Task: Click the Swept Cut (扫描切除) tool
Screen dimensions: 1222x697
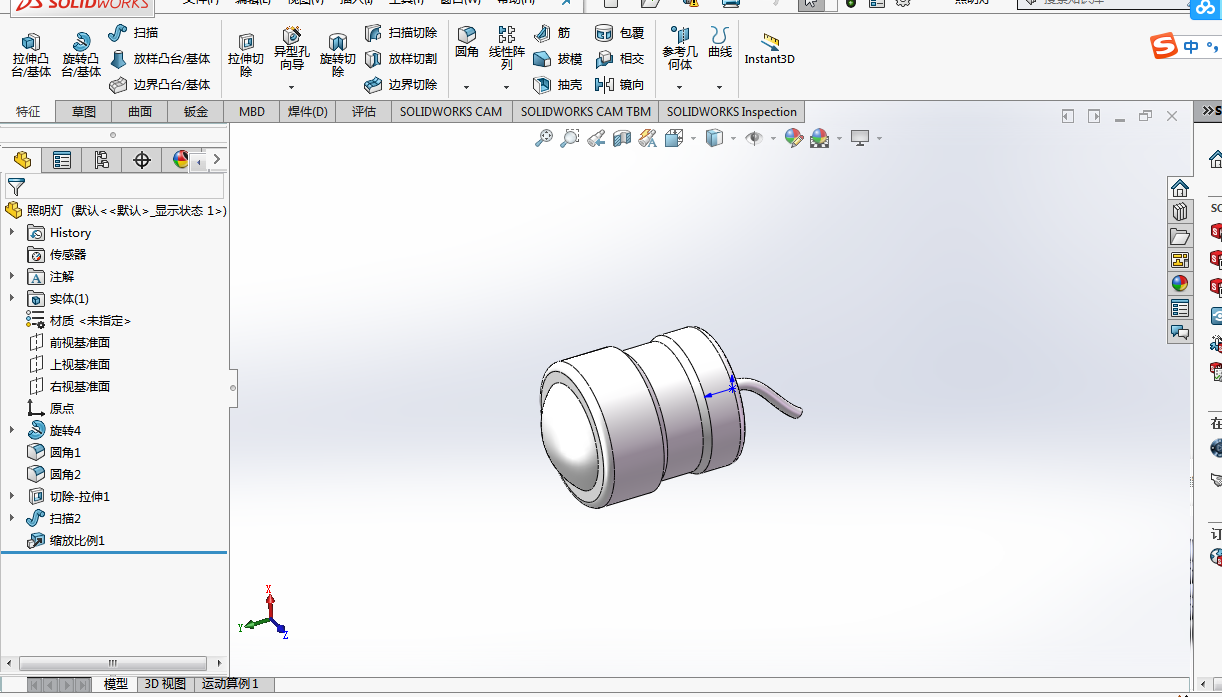Action: (401, 33)
